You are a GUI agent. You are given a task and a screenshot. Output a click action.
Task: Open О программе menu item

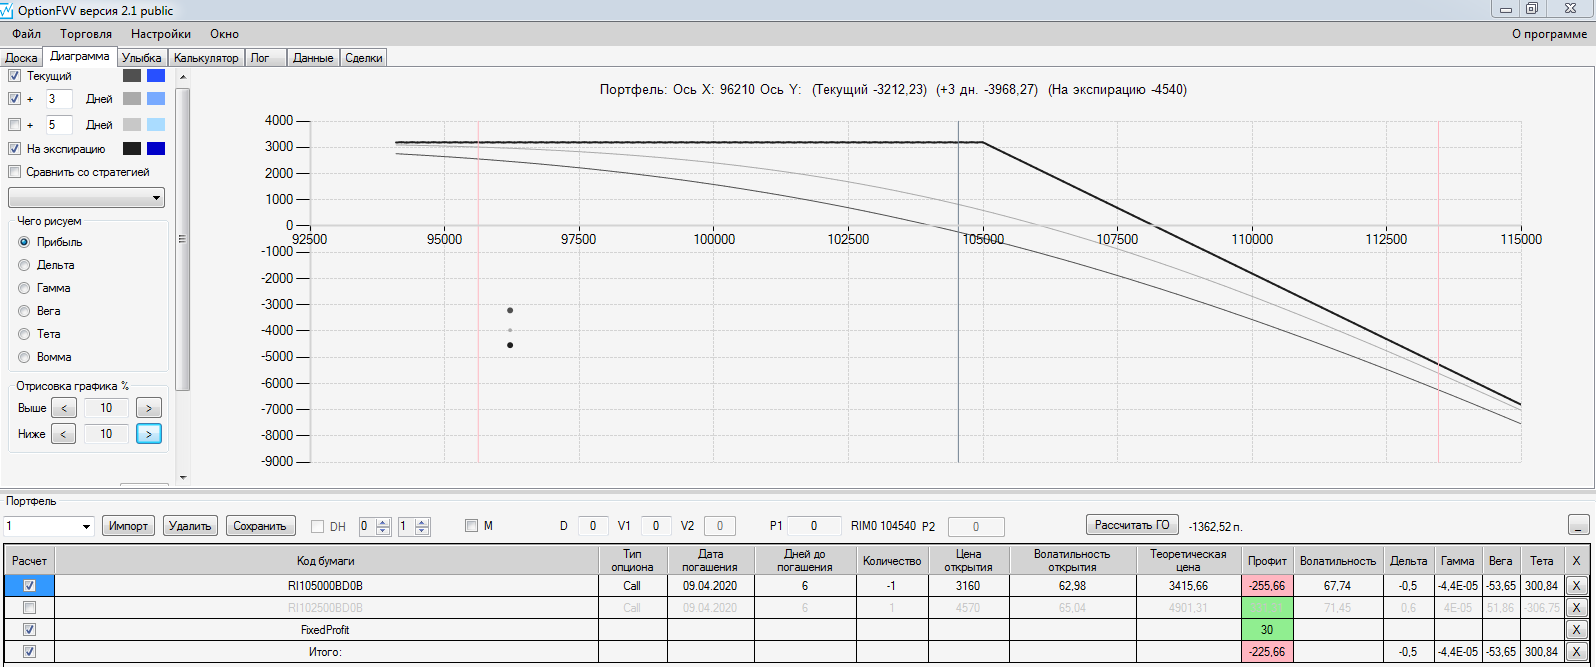point(1549,34)
